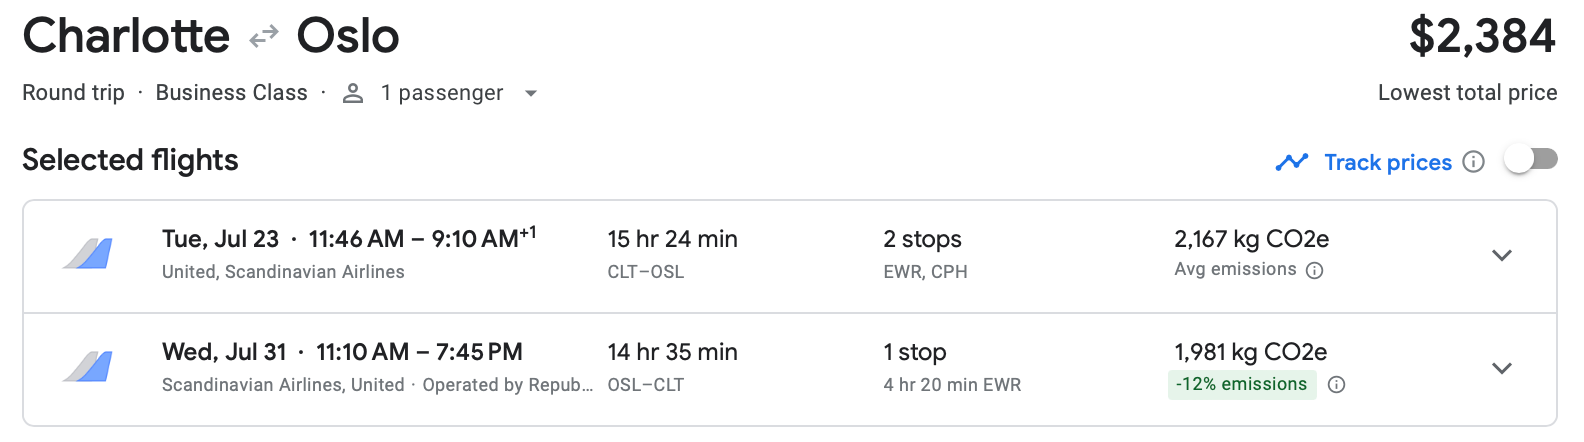Screen dimensions: 1584x442
Task: Click the passenger person icon
Action: pos(352,93)
